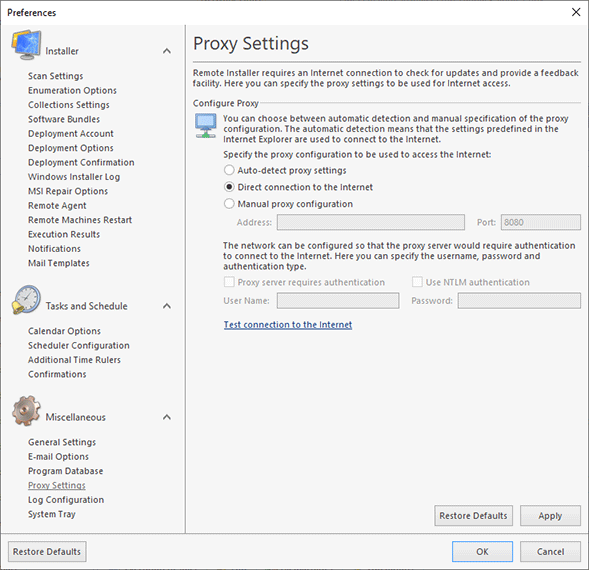Select Execution Results page
Screen dimensions: 589x570
click(64, 234)
